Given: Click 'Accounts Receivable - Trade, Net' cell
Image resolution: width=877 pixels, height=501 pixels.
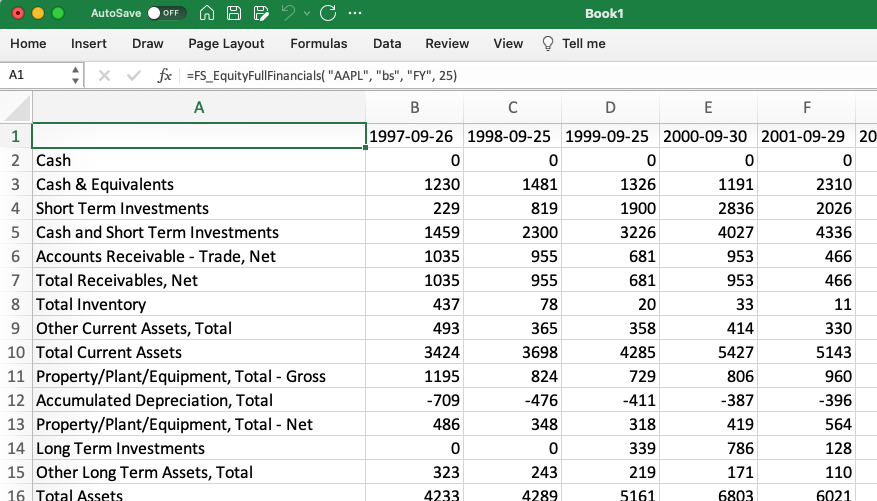Looking at the screenshot, I should tap(199, 257).
